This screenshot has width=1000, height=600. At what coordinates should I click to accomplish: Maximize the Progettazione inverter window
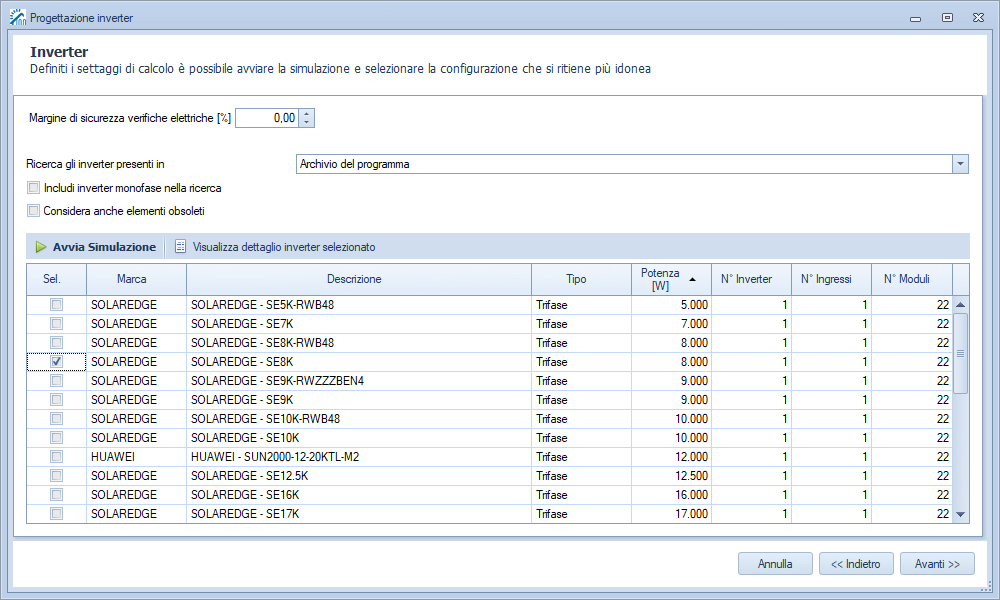947,18
